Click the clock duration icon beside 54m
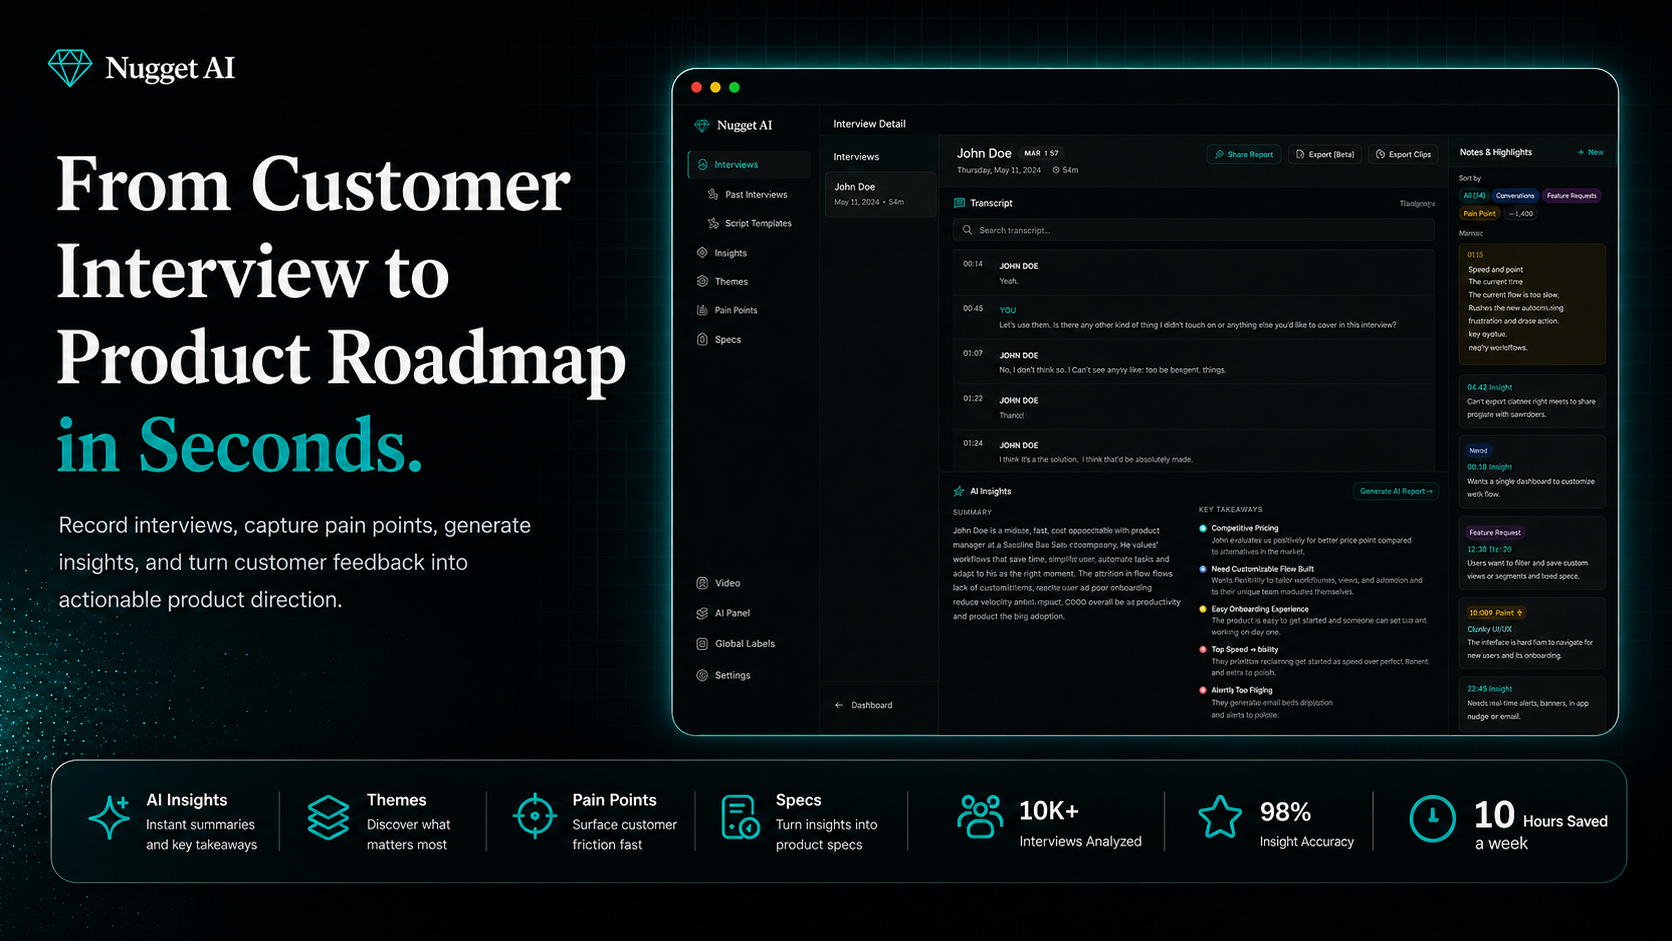Image resolution: width=1672 pixels, height=941 pixels. 1056,171
